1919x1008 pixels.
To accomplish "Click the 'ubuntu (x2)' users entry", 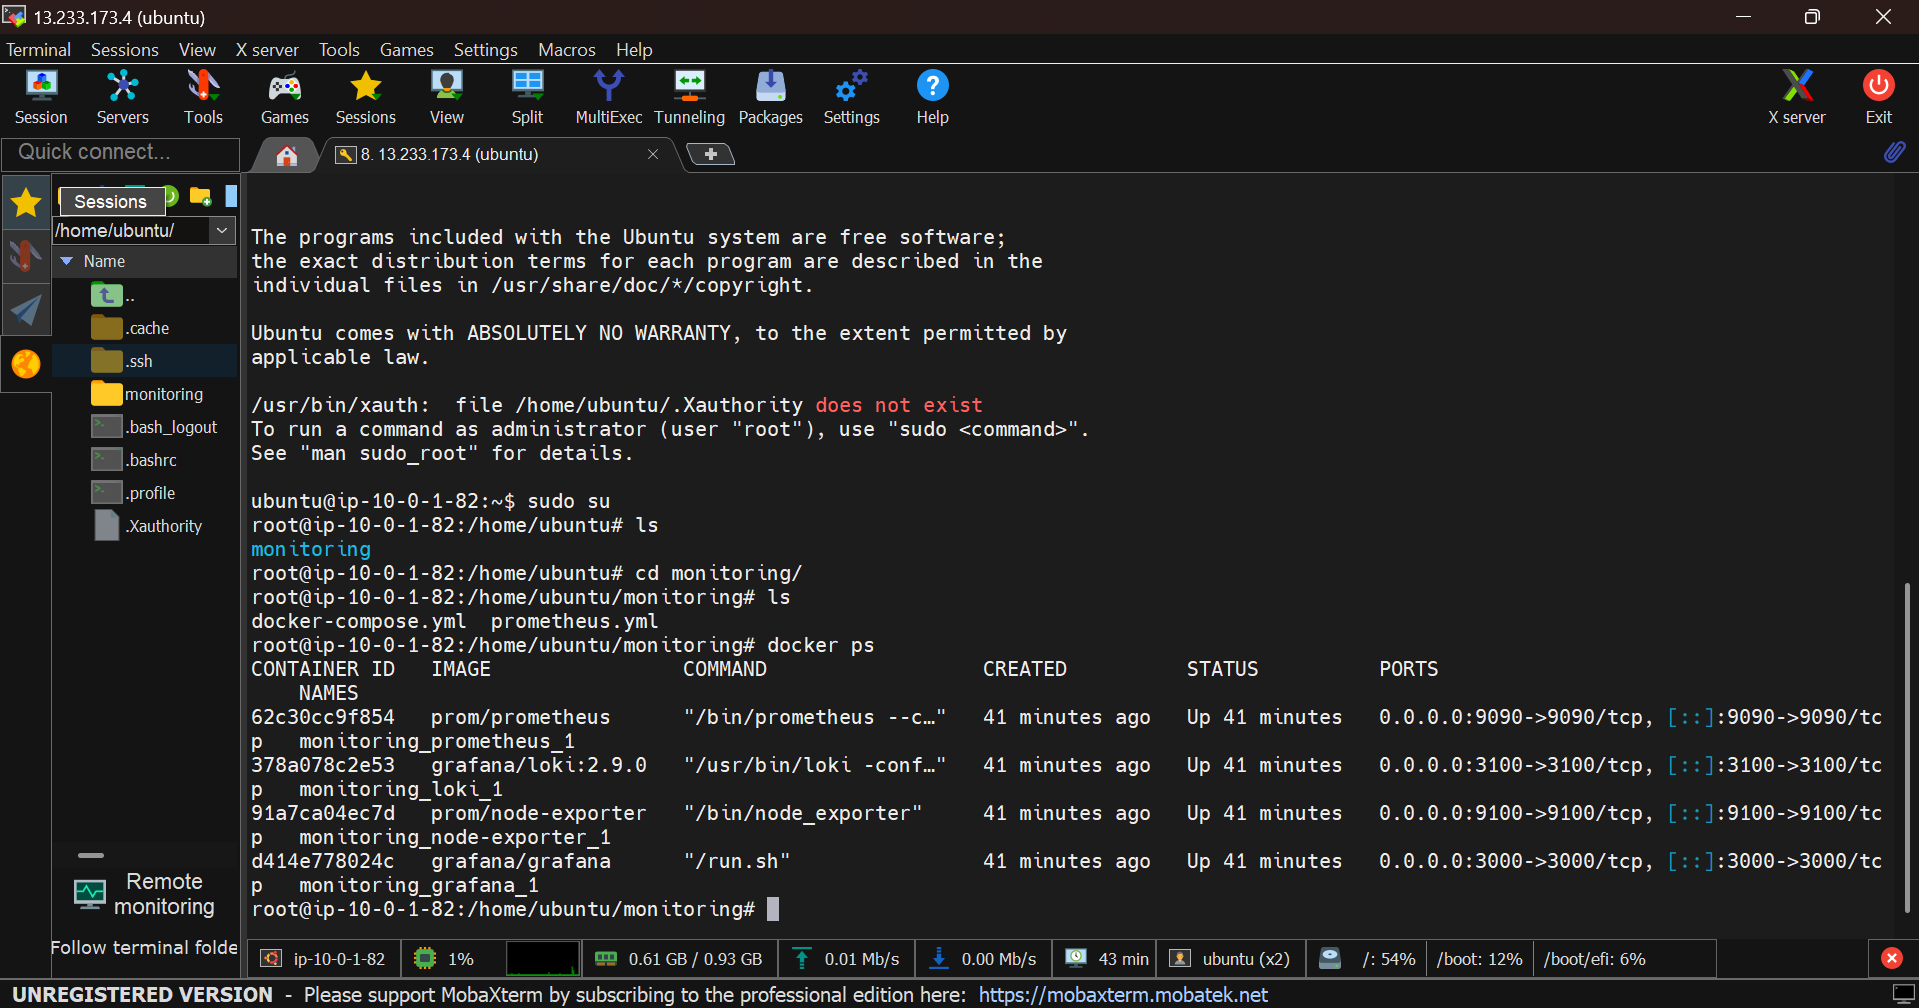I will click(x=1231, y=958).
